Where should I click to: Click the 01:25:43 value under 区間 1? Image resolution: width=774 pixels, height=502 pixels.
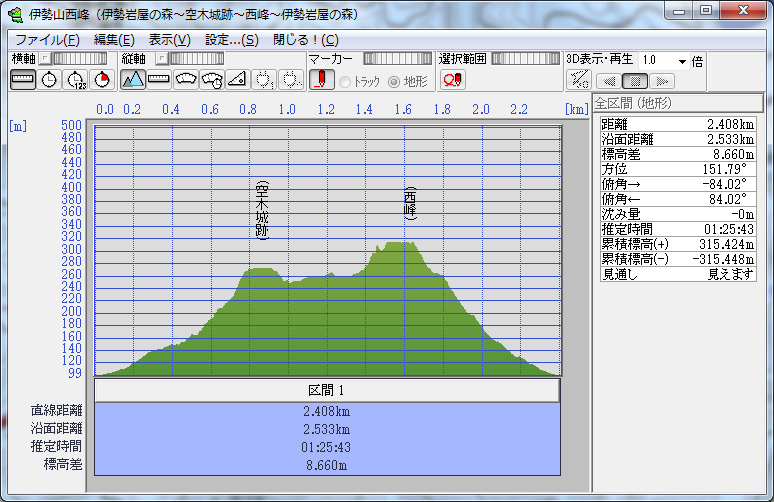click(x=326, y=447)
